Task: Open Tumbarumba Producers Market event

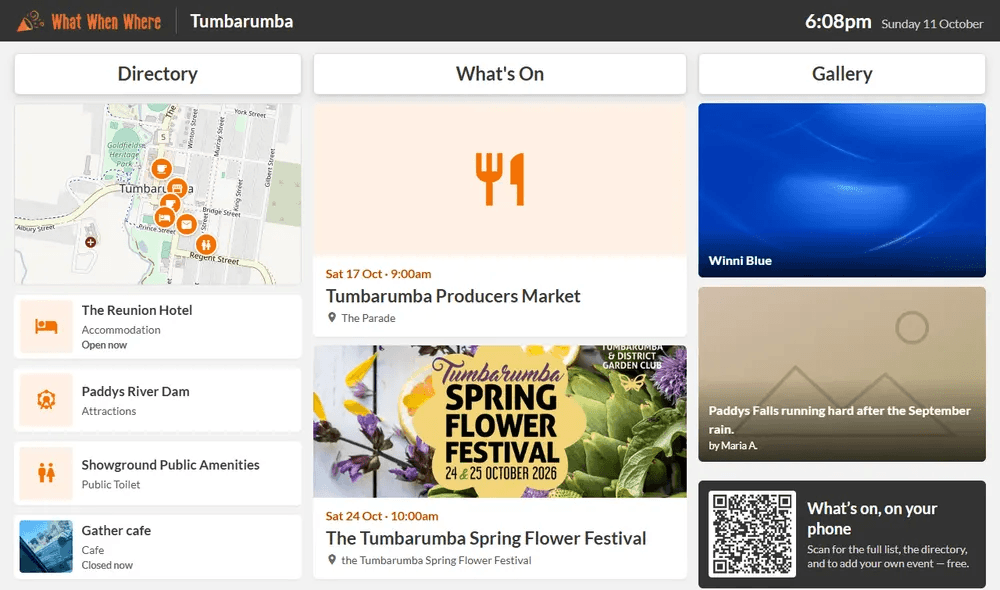Action: pos(500,220)
